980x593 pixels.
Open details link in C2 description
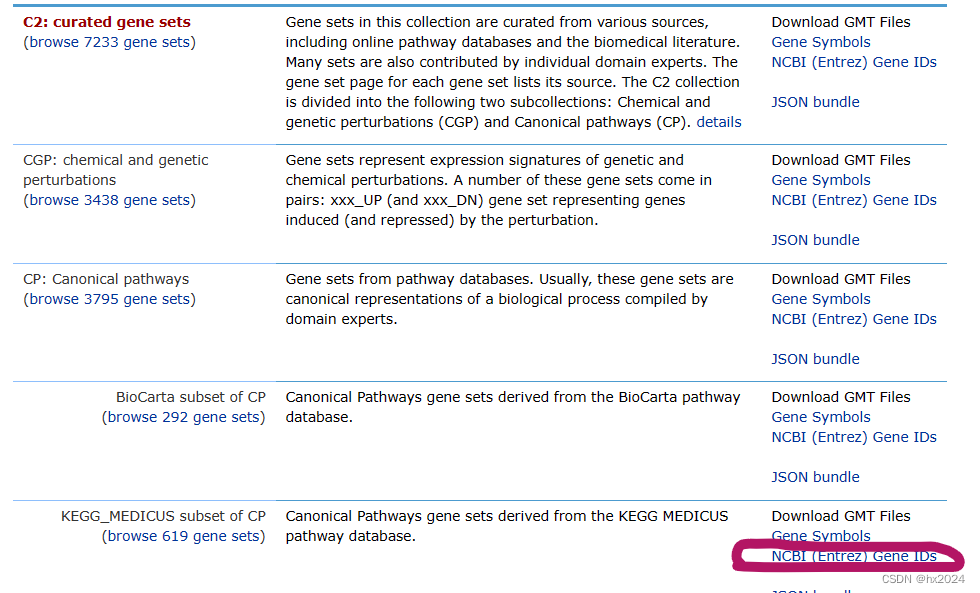click(719, 122)
